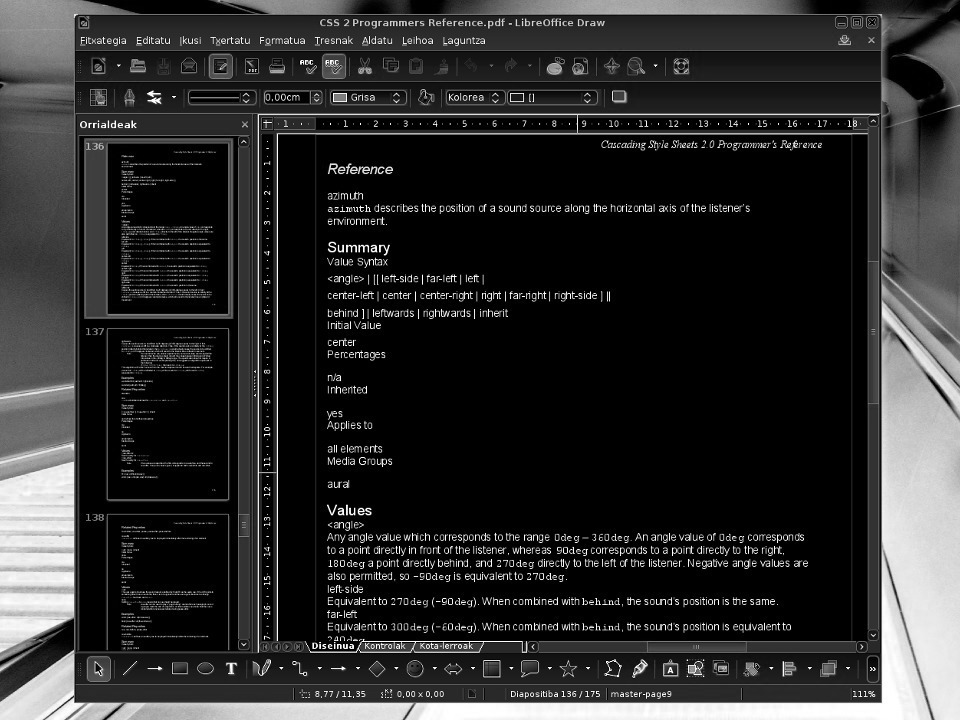This screenshot has width=960, height=720.
Task: Open the Alignment dropdown arrow
Action: 809,669
